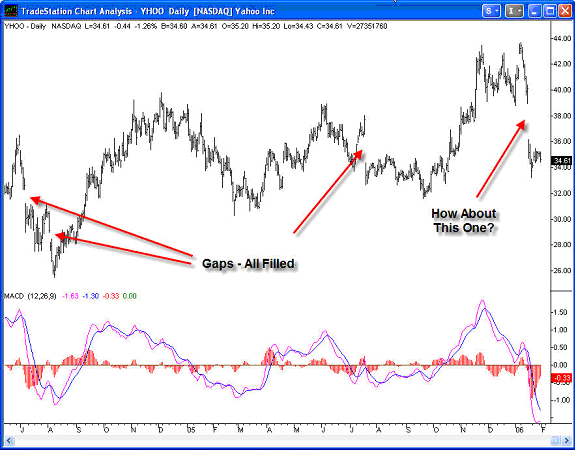Click the black 34.61 current price marker
The image size is (575, 450).
562,161
